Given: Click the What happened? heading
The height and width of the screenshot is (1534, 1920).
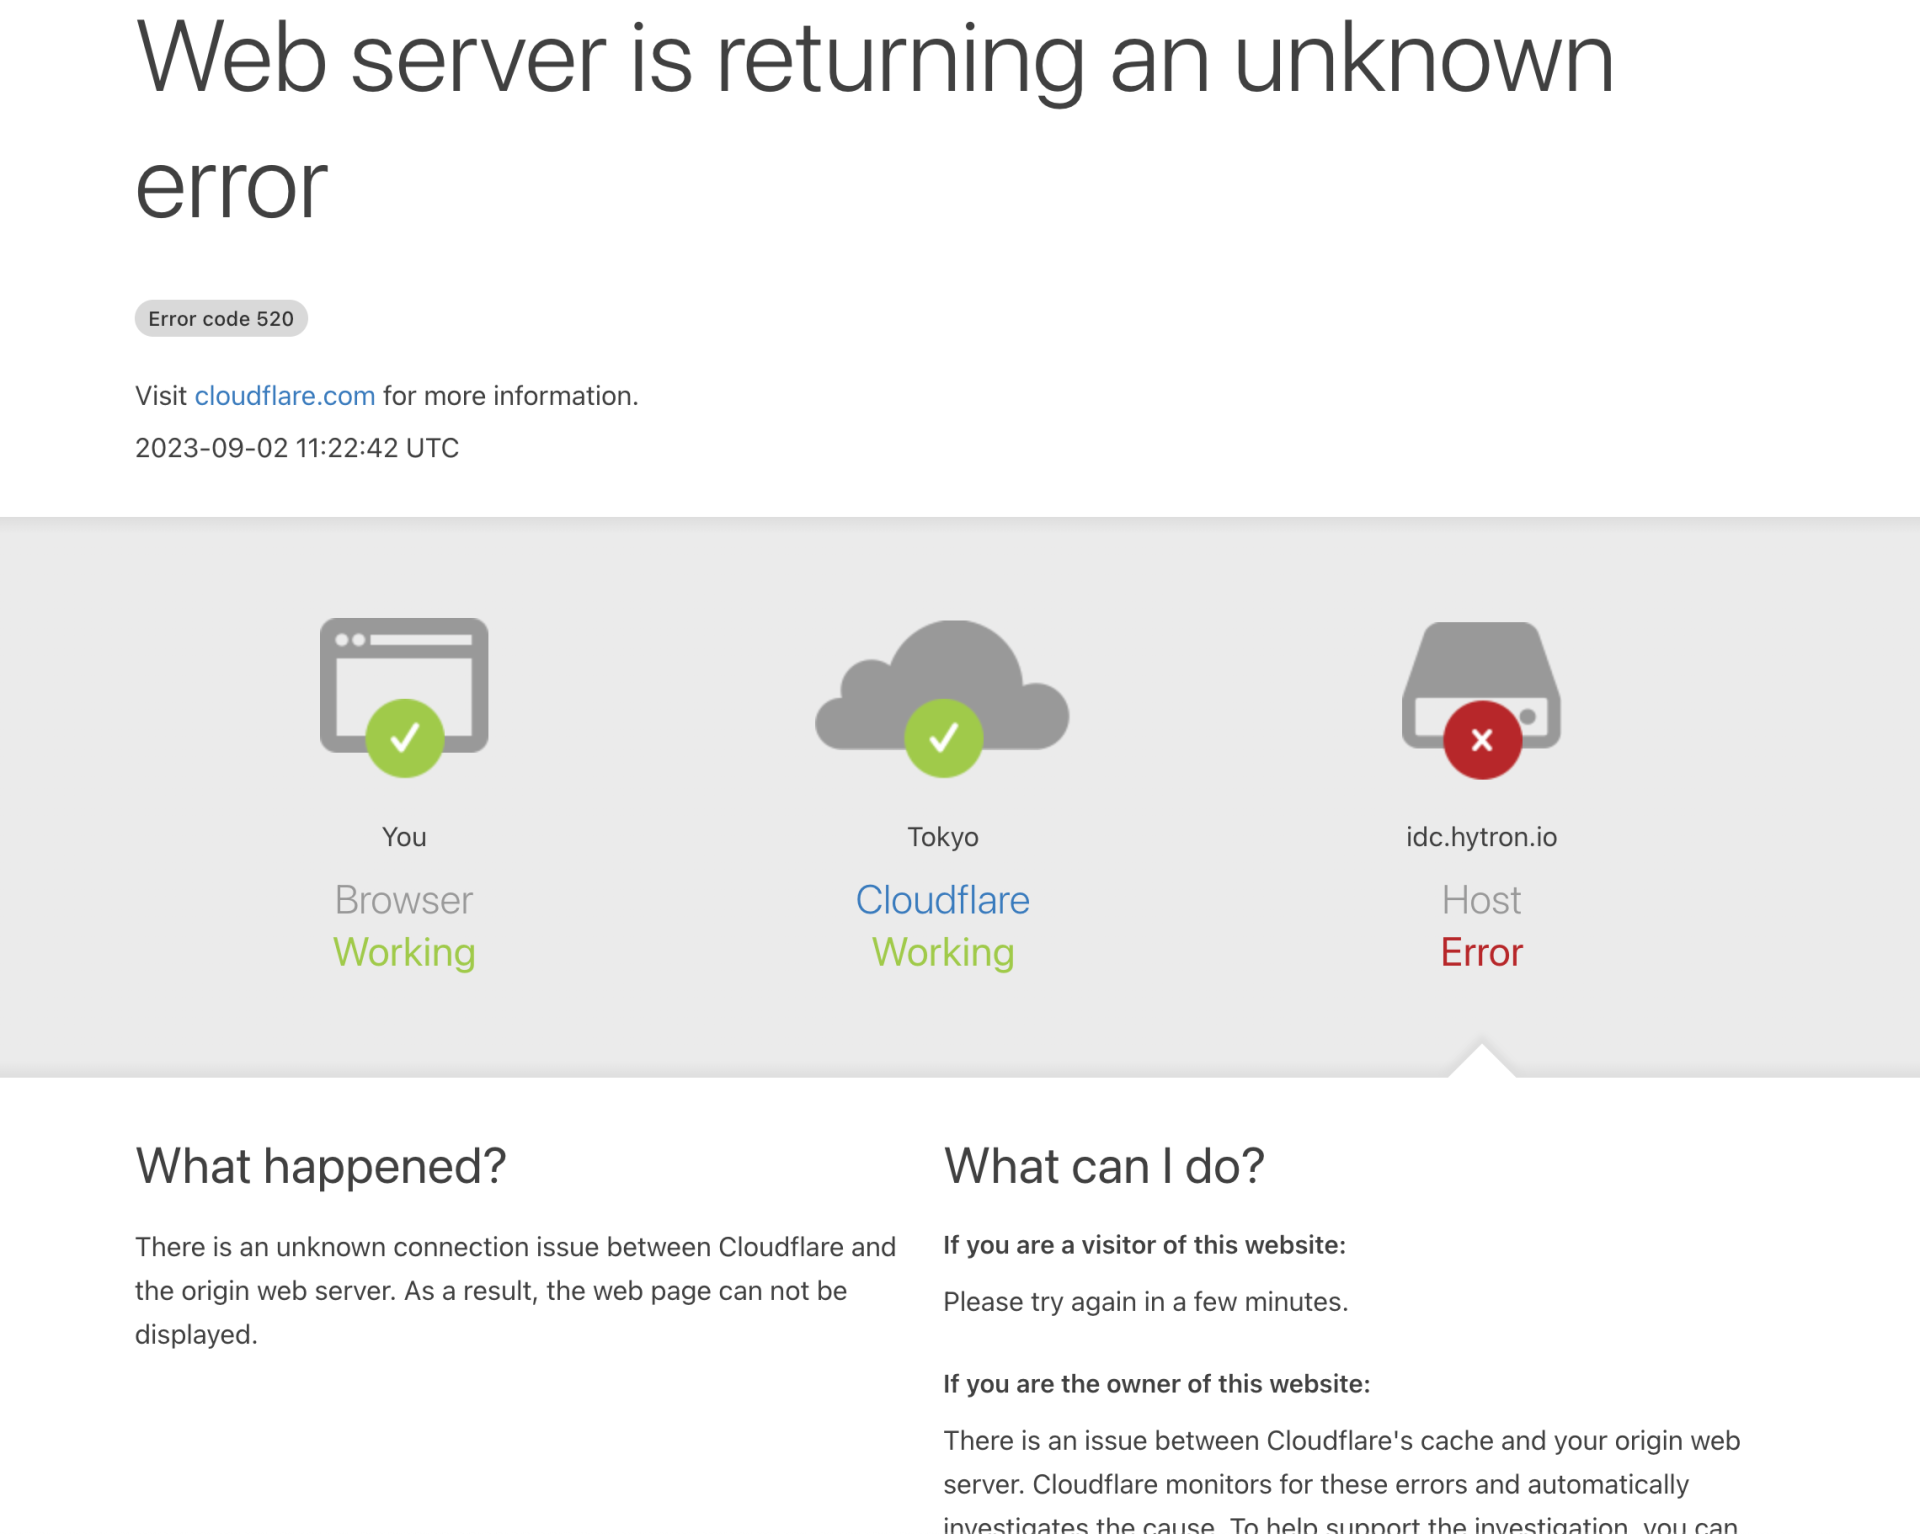Looking at the screenshot, I should point(321,1166).
